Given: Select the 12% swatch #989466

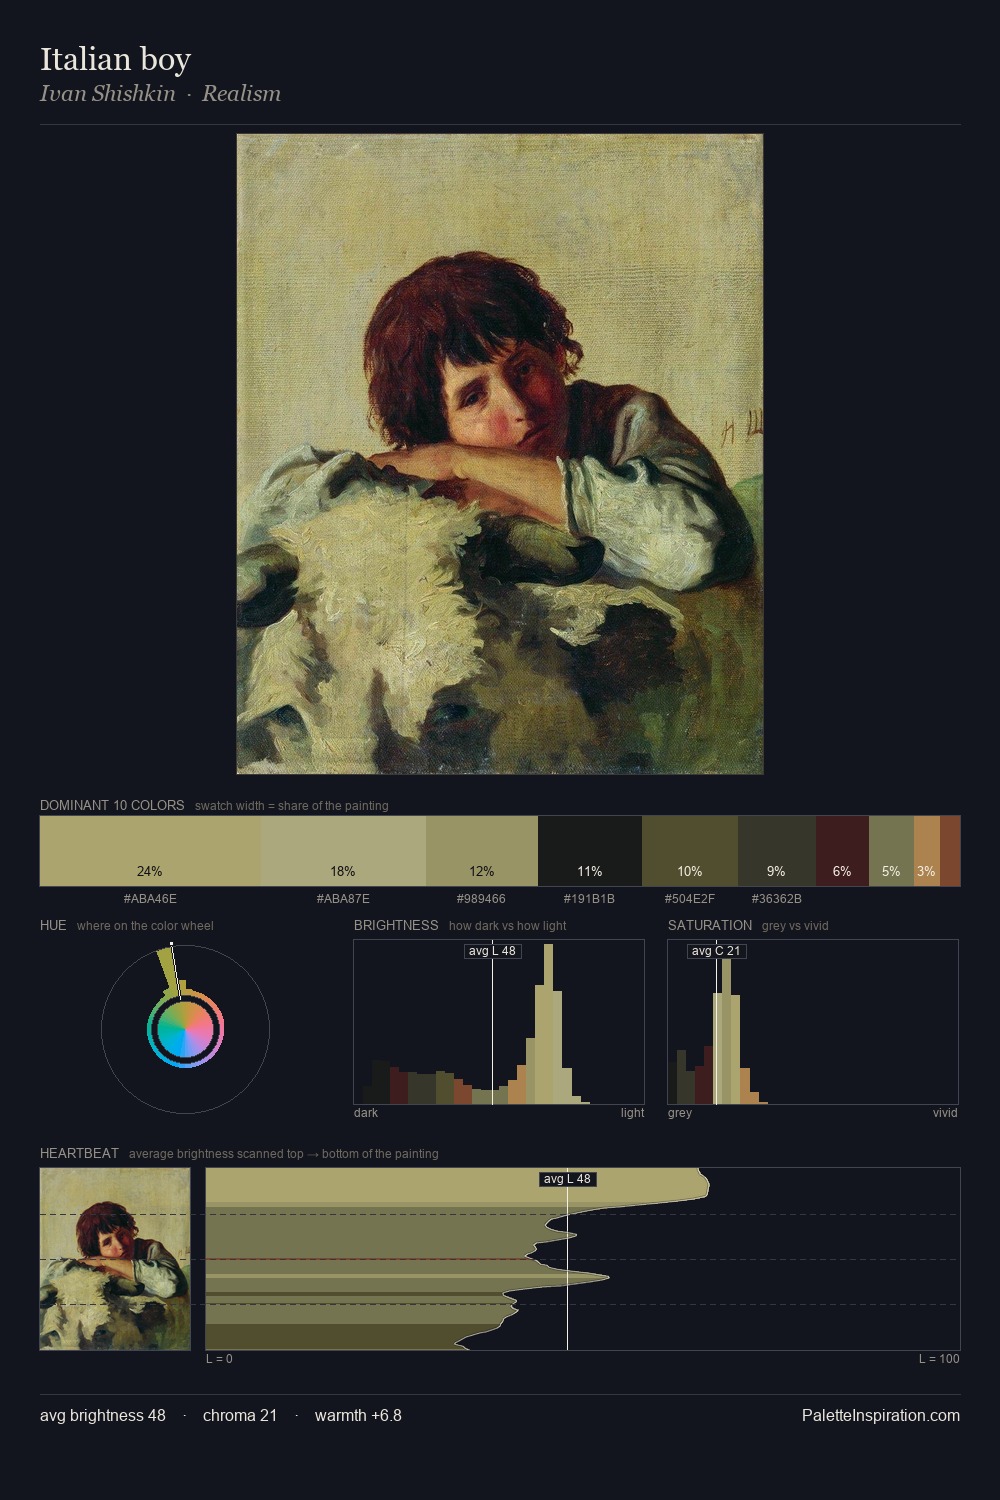Looking at the screenshot, I should click(x=482, y=851).
